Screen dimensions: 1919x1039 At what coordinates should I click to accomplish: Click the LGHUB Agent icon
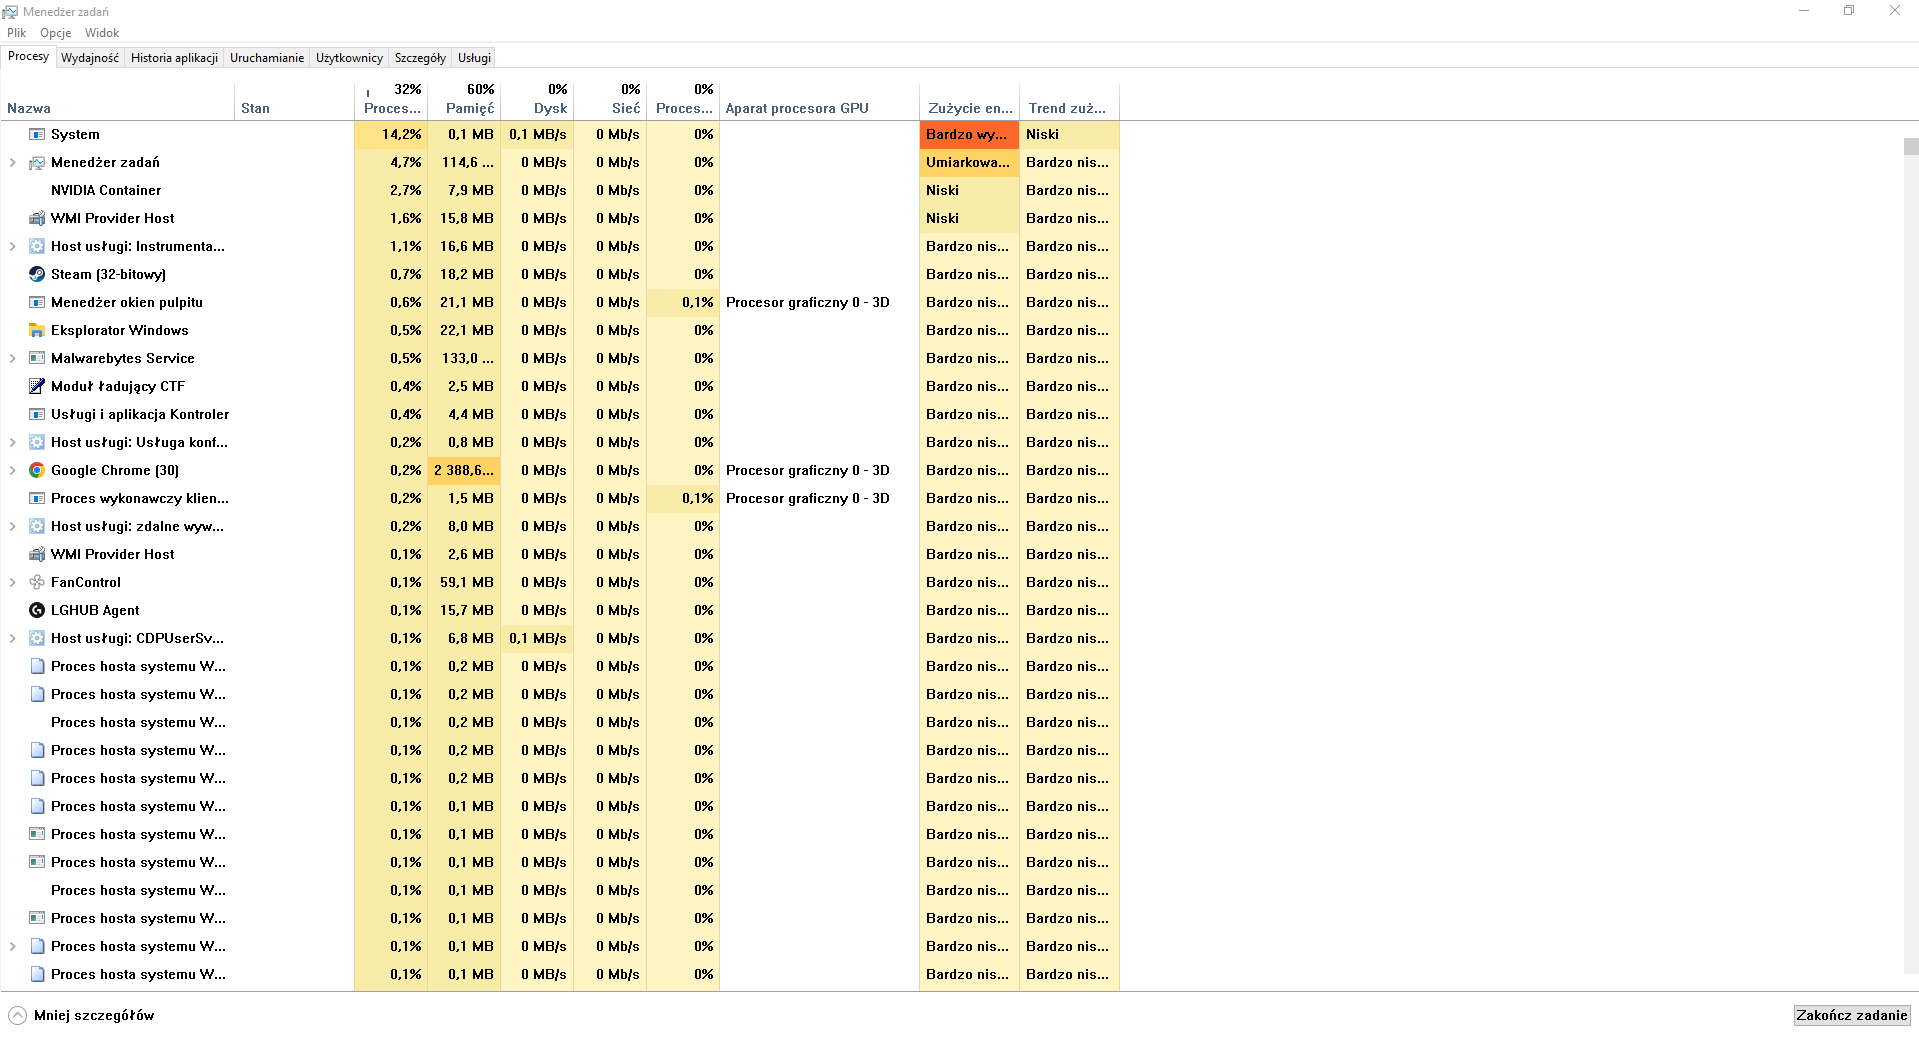[x=37, y=610]
